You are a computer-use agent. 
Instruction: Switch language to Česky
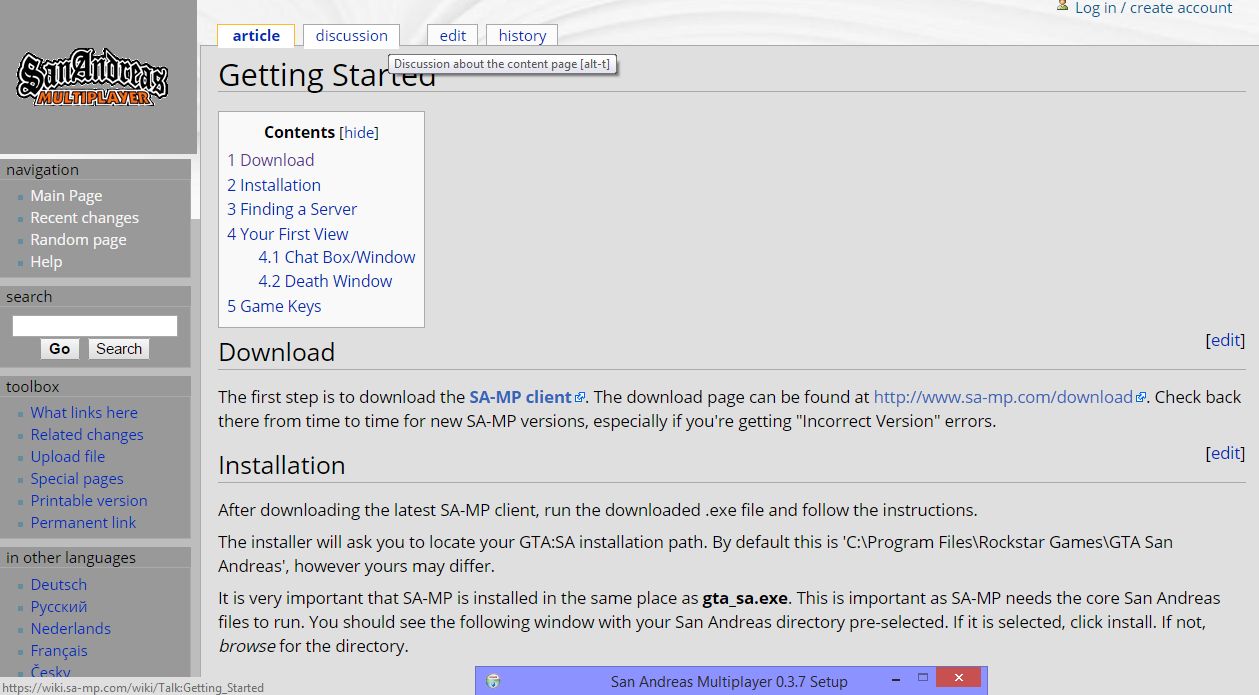(50, 672)
